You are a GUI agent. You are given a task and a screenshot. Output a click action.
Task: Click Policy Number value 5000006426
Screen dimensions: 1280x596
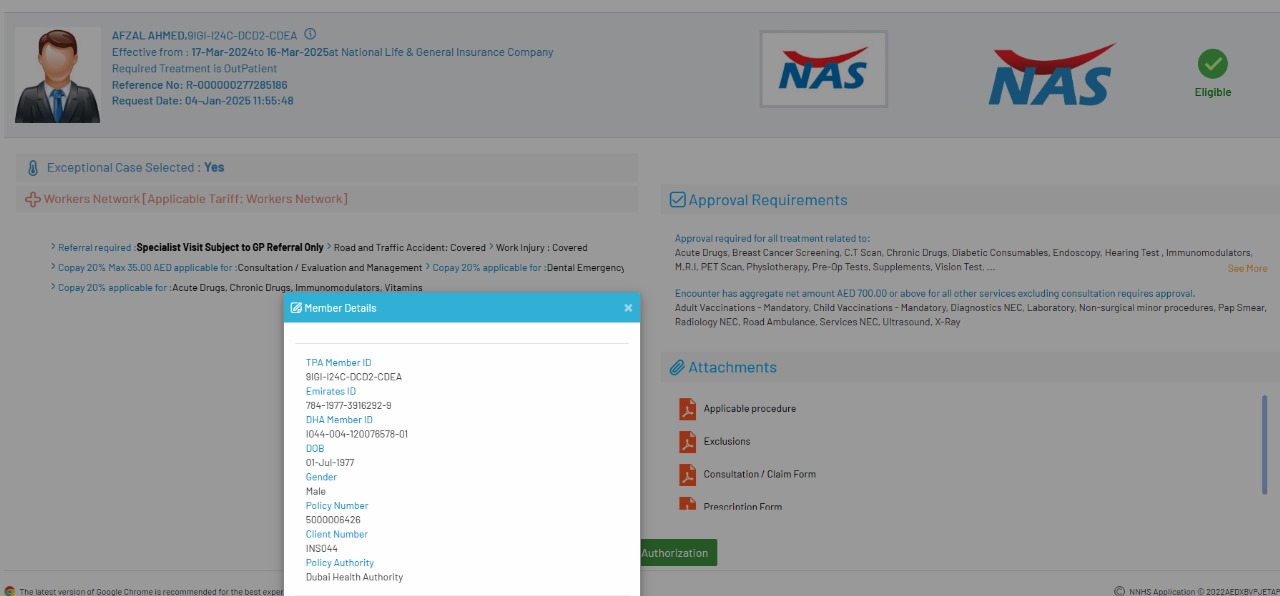point(334,520)
